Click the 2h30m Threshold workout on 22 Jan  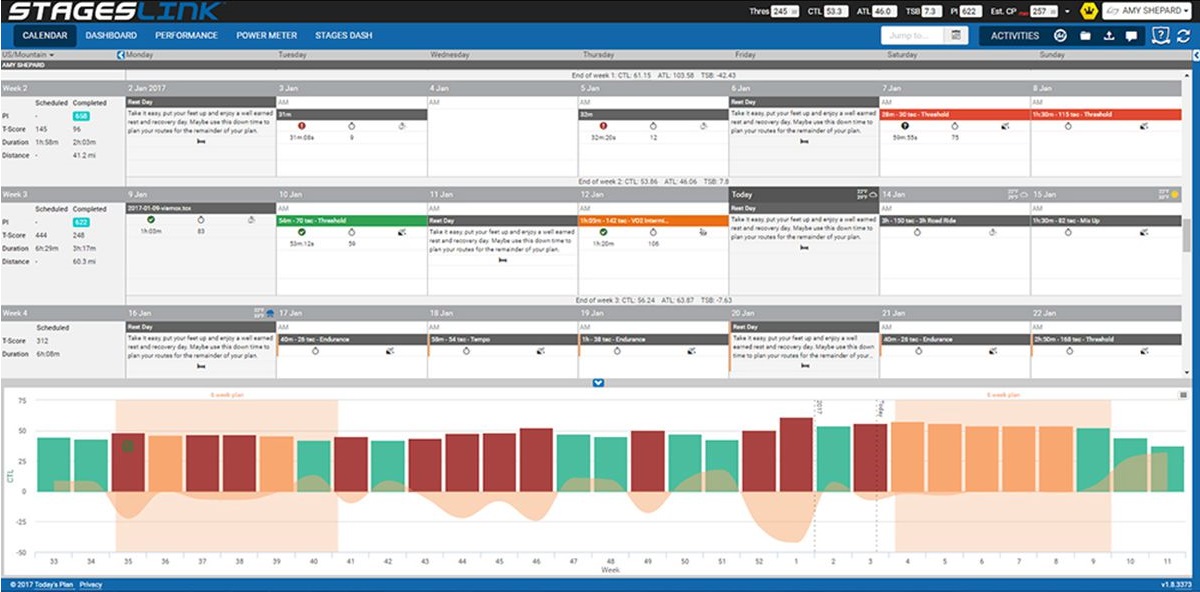[1105, 338]
